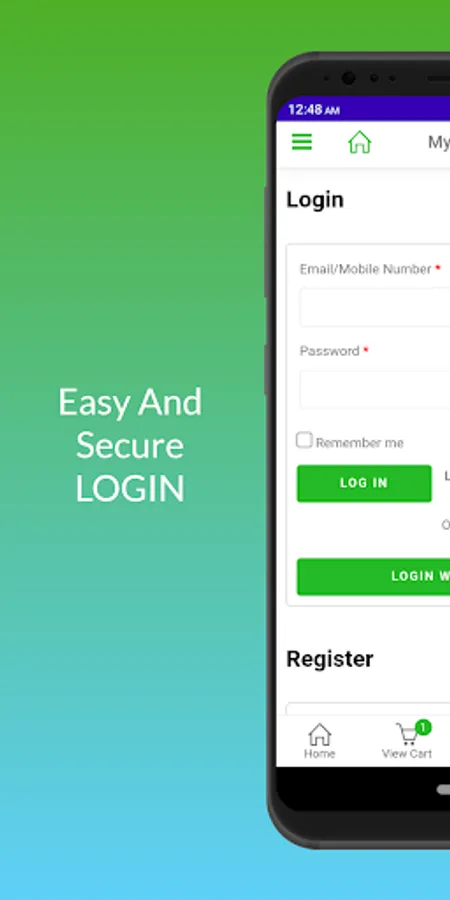Click the Register section heading

click(330, 659)
